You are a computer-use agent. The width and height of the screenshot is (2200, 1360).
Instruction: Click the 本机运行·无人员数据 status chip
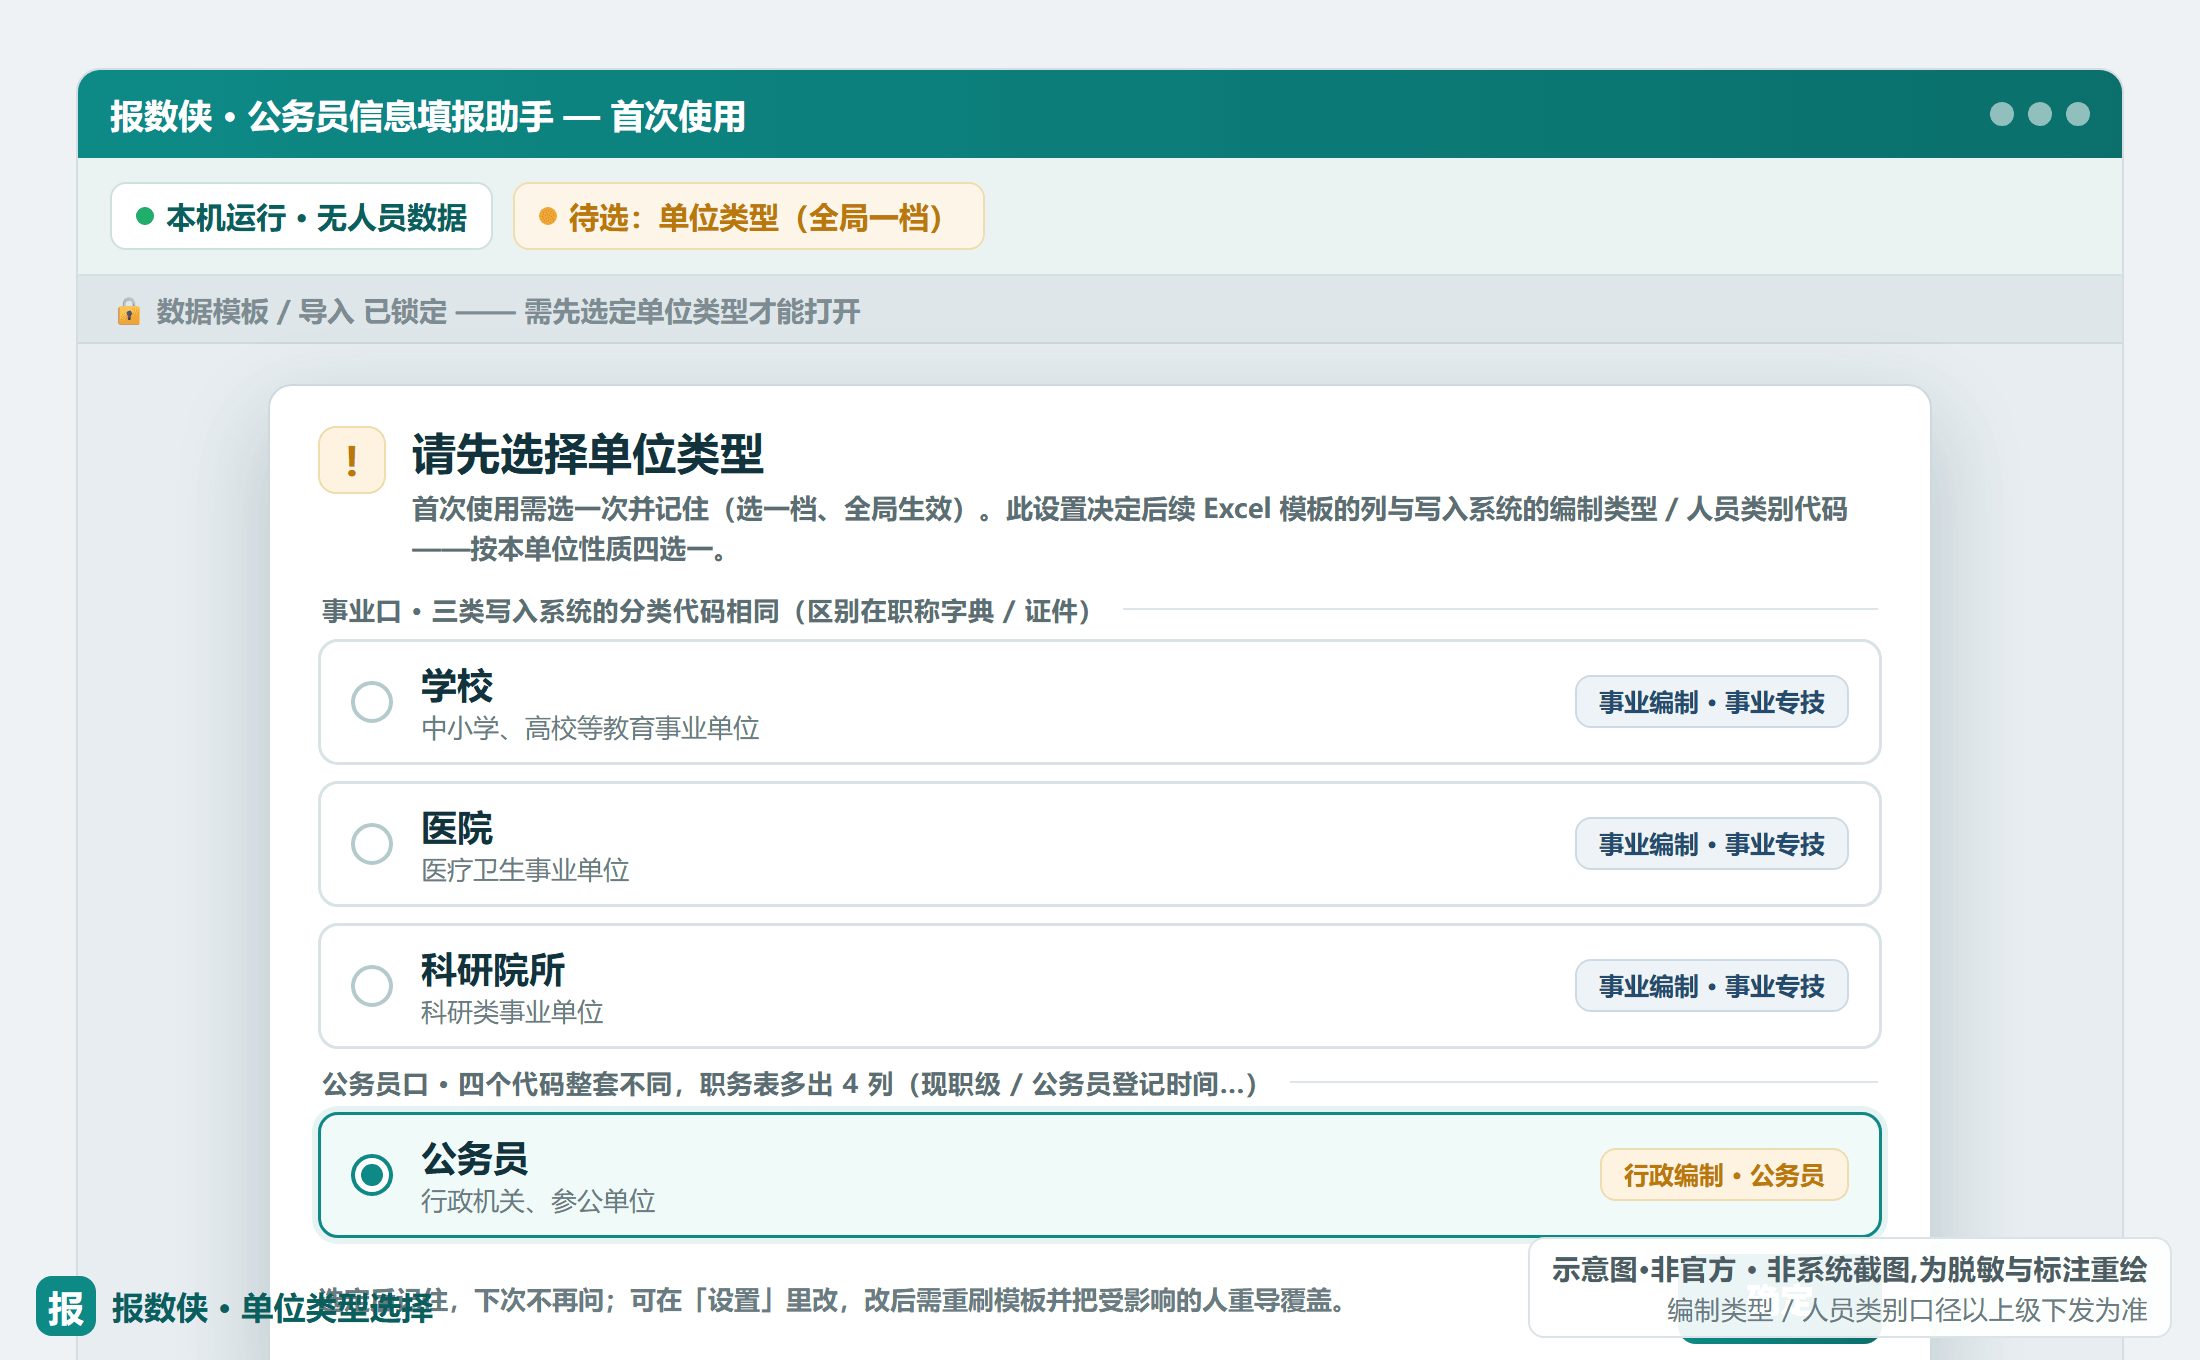[301, 216]
